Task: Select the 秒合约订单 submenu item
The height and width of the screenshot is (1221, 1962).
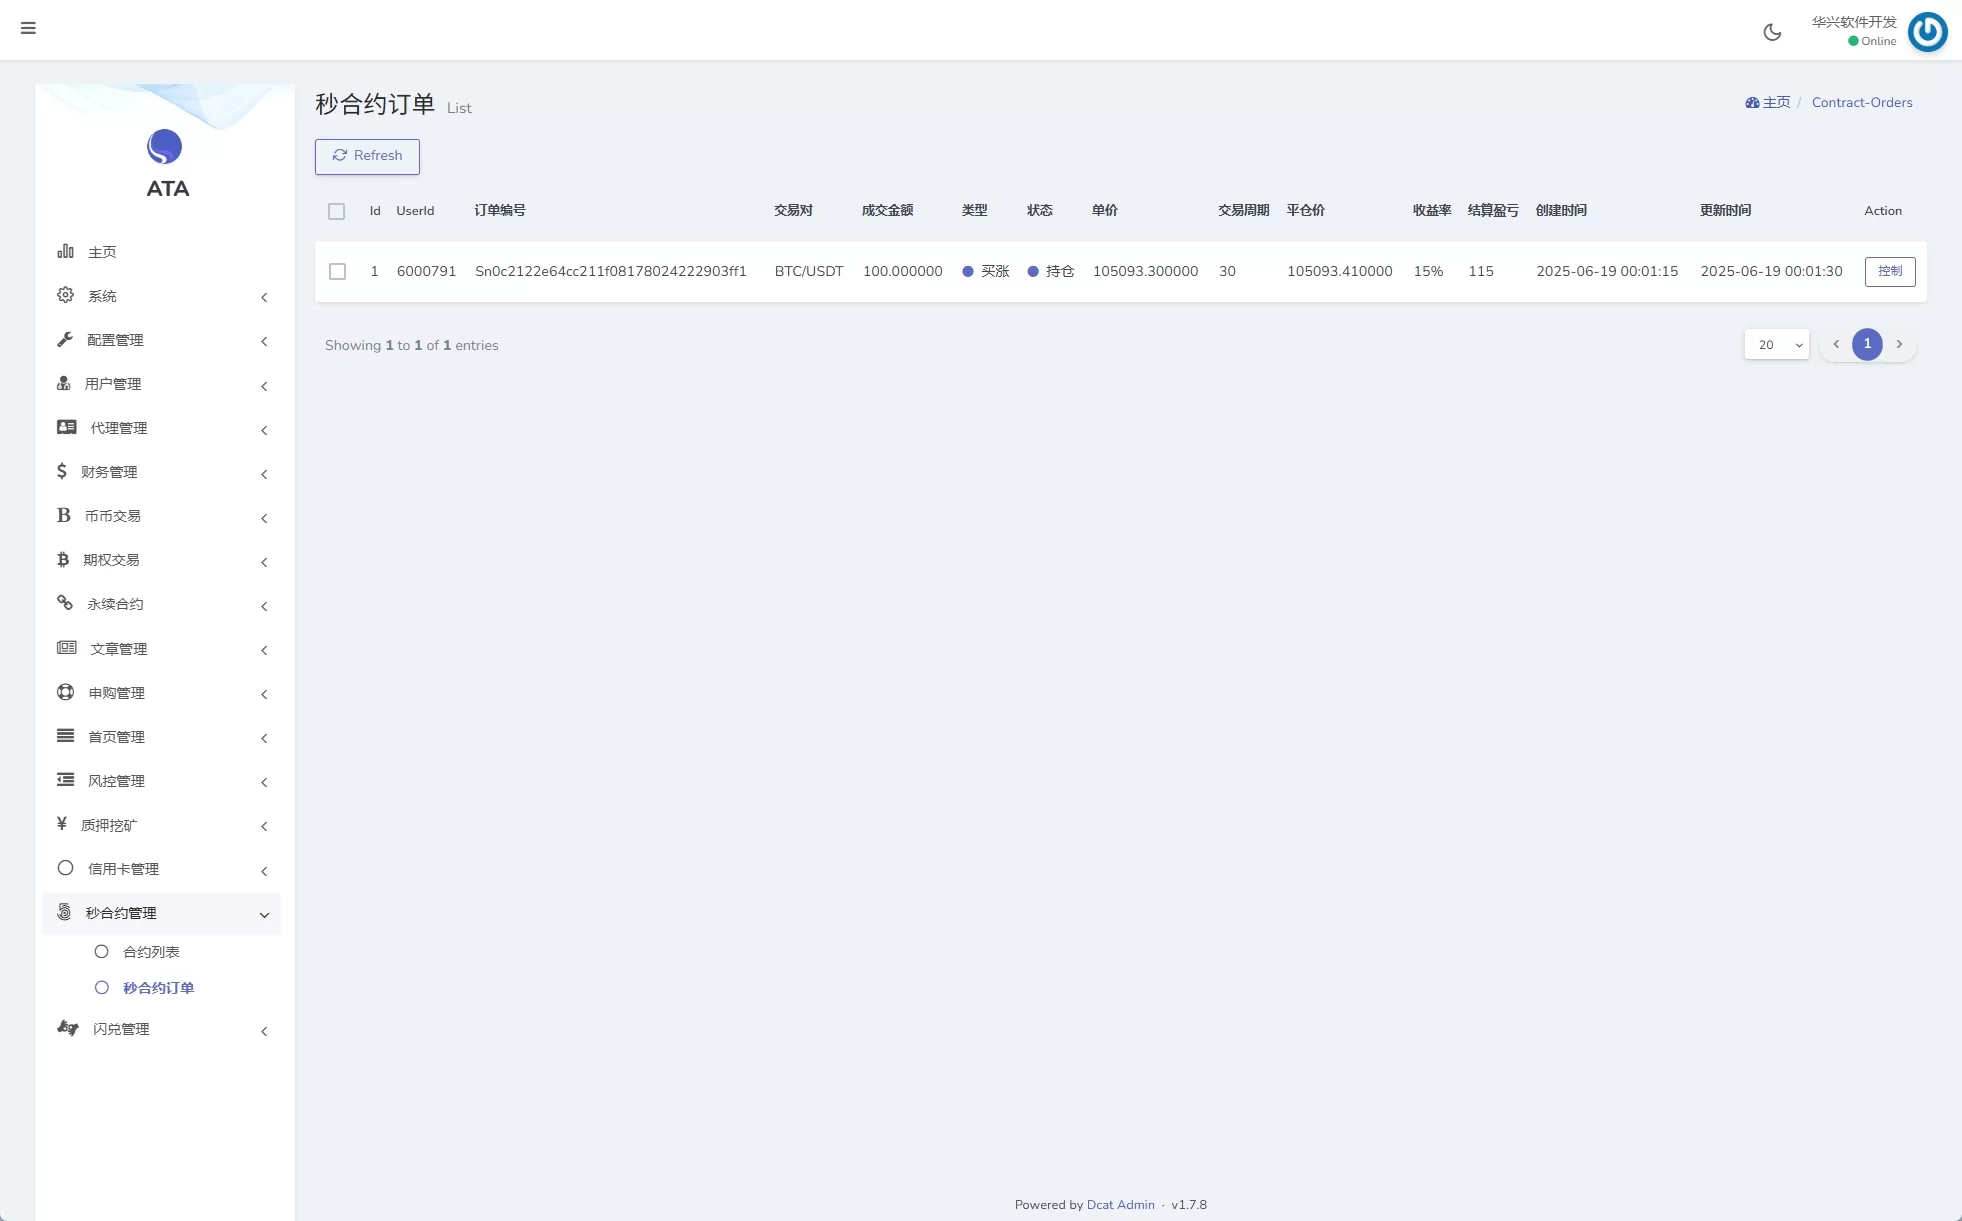Action: [158, 988]
